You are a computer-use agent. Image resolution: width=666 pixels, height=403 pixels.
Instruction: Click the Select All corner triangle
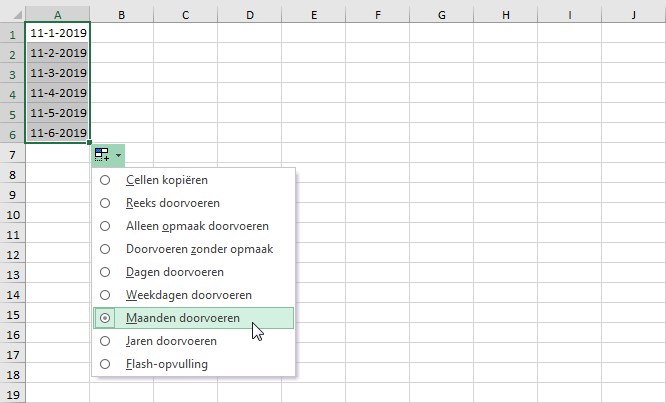(x=17, y=15)
